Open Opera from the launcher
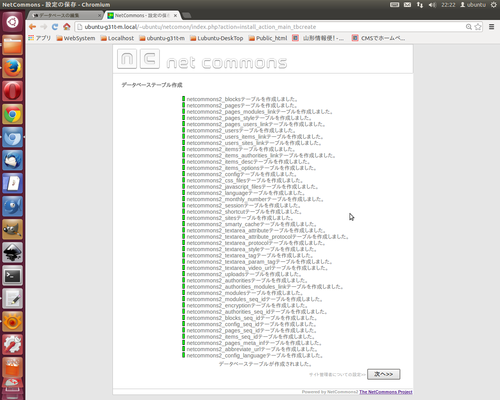 (x=13, y=91)
